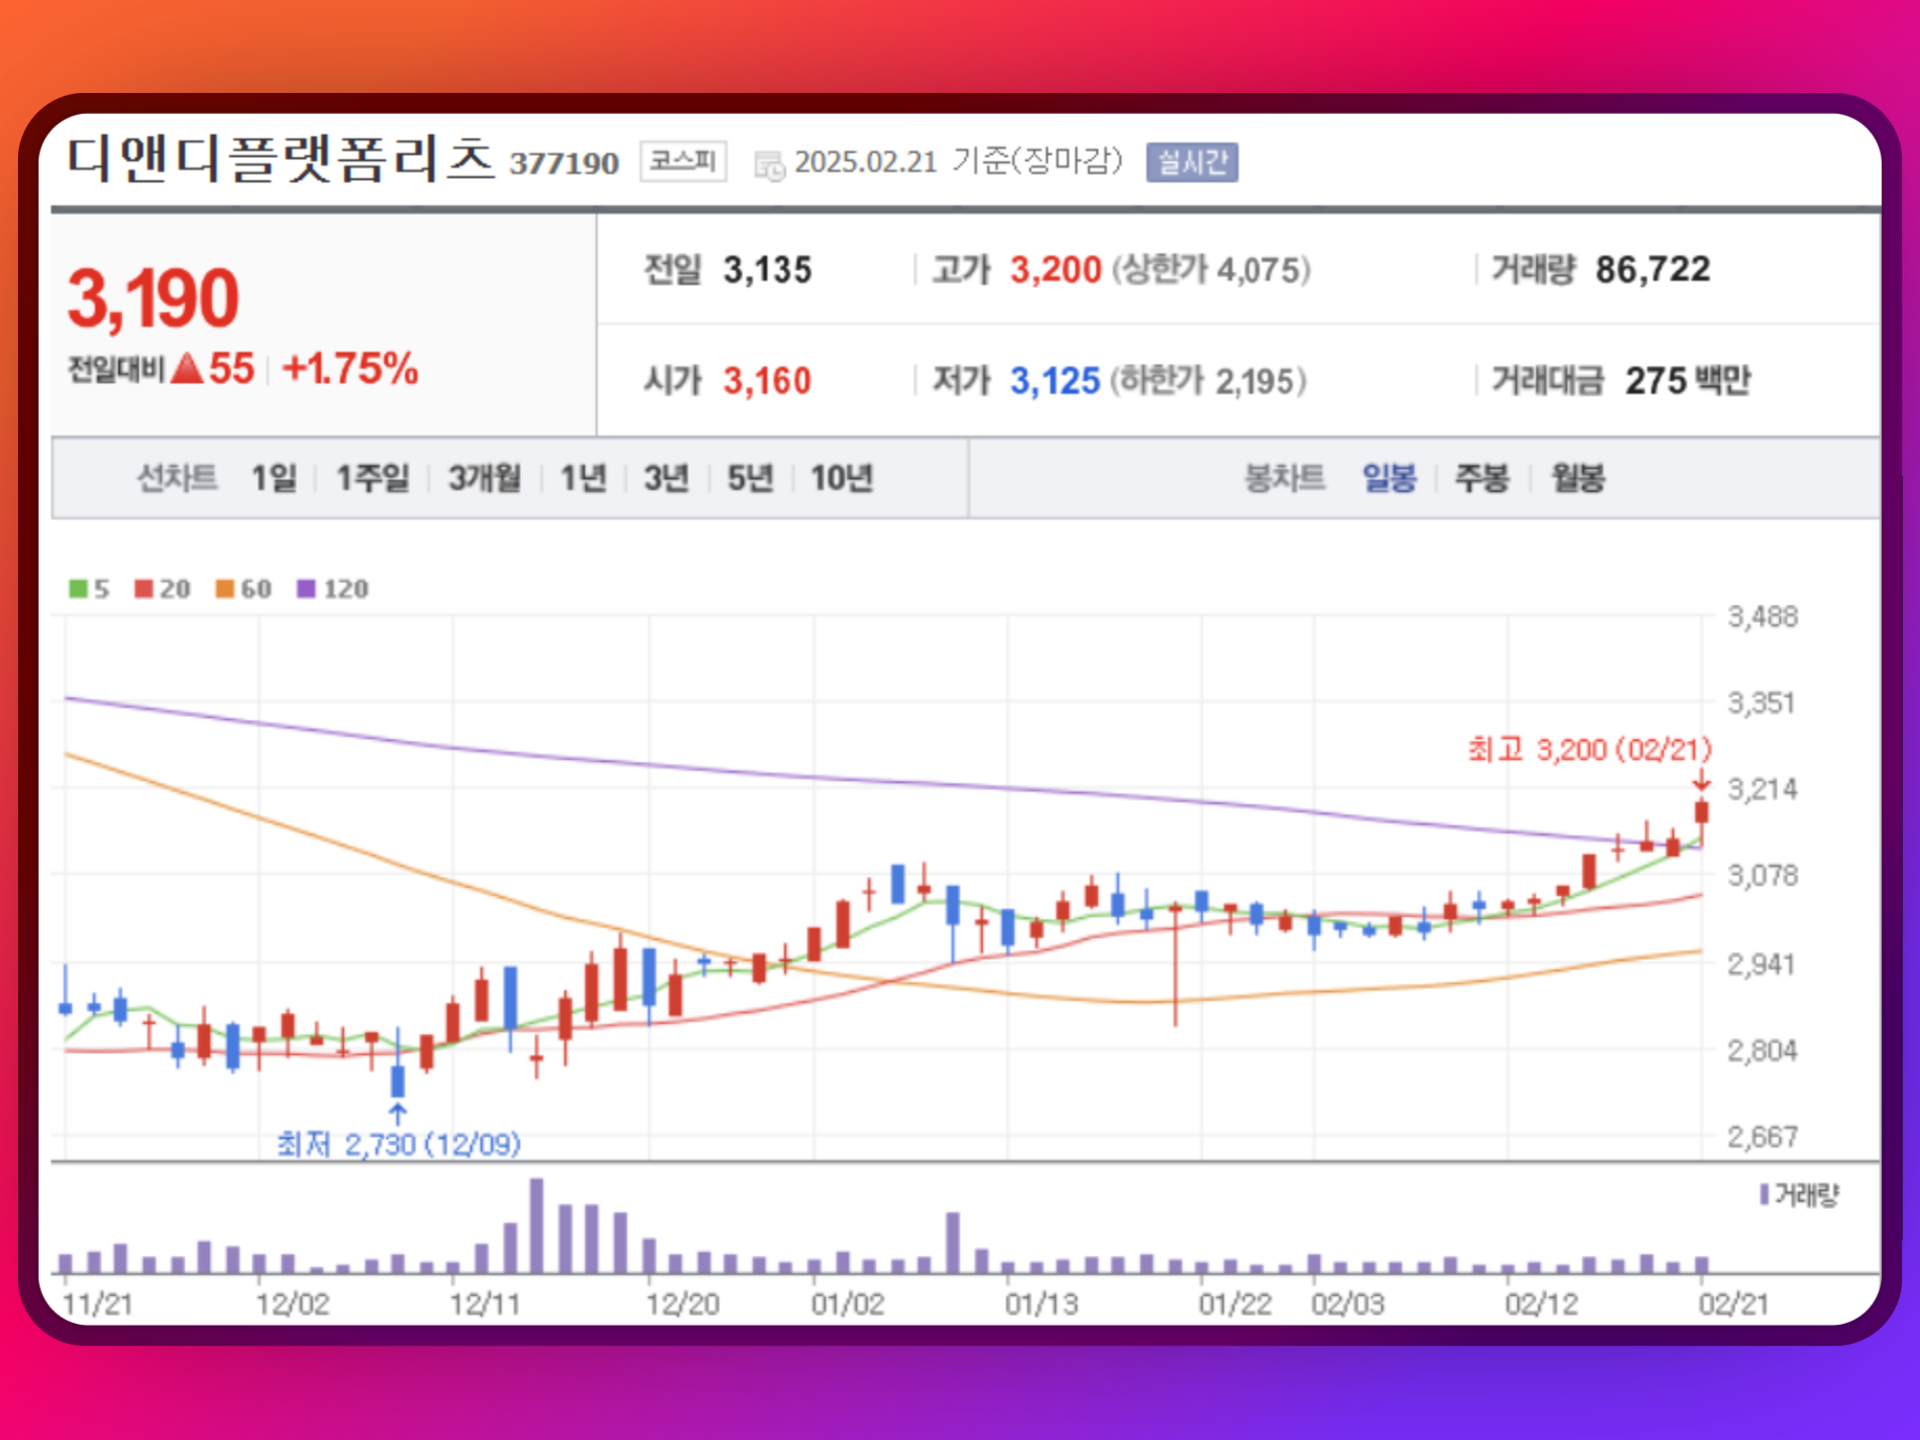
Task: Select the 1일 line chart tab
Action: click(274, 478)
